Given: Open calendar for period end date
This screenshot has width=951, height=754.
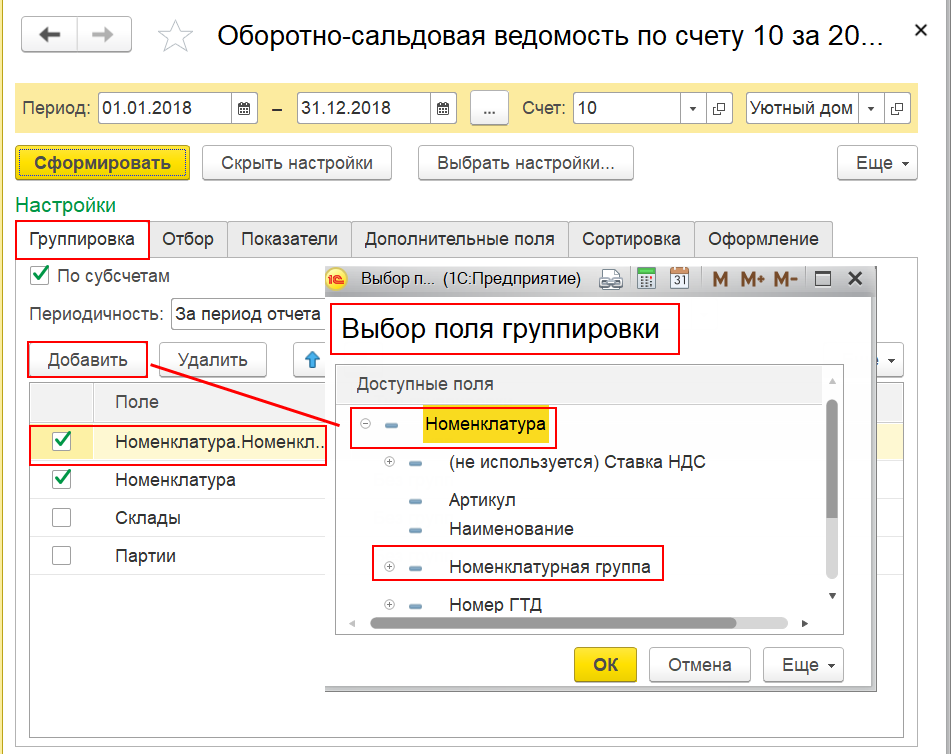Looking at the screenshot, I should tap(443, 108).
